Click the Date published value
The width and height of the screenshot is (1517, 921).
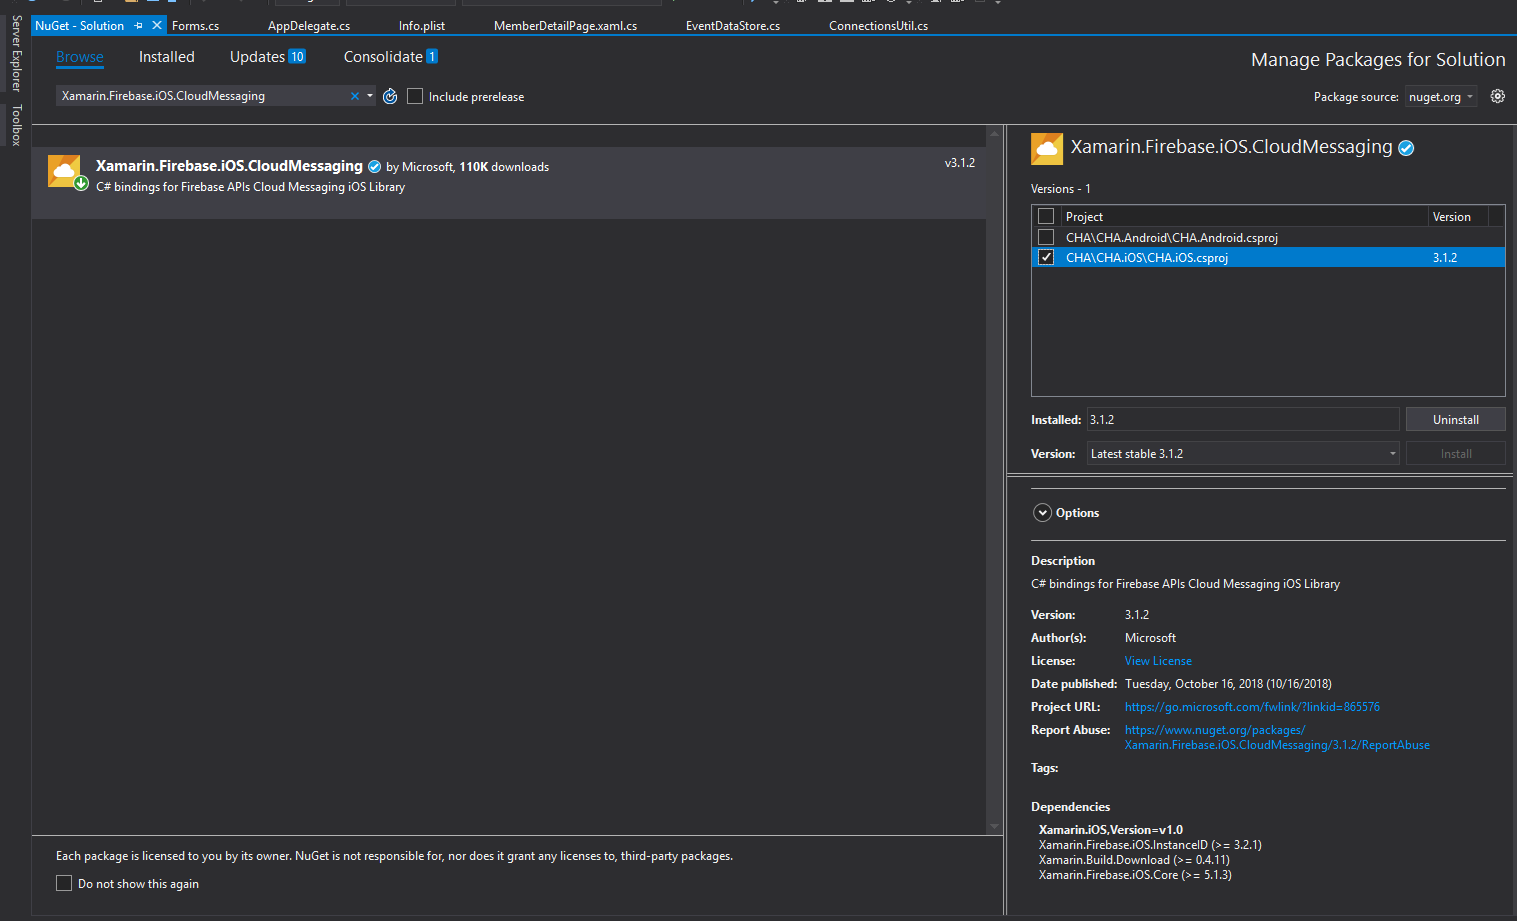[1228, 684]
